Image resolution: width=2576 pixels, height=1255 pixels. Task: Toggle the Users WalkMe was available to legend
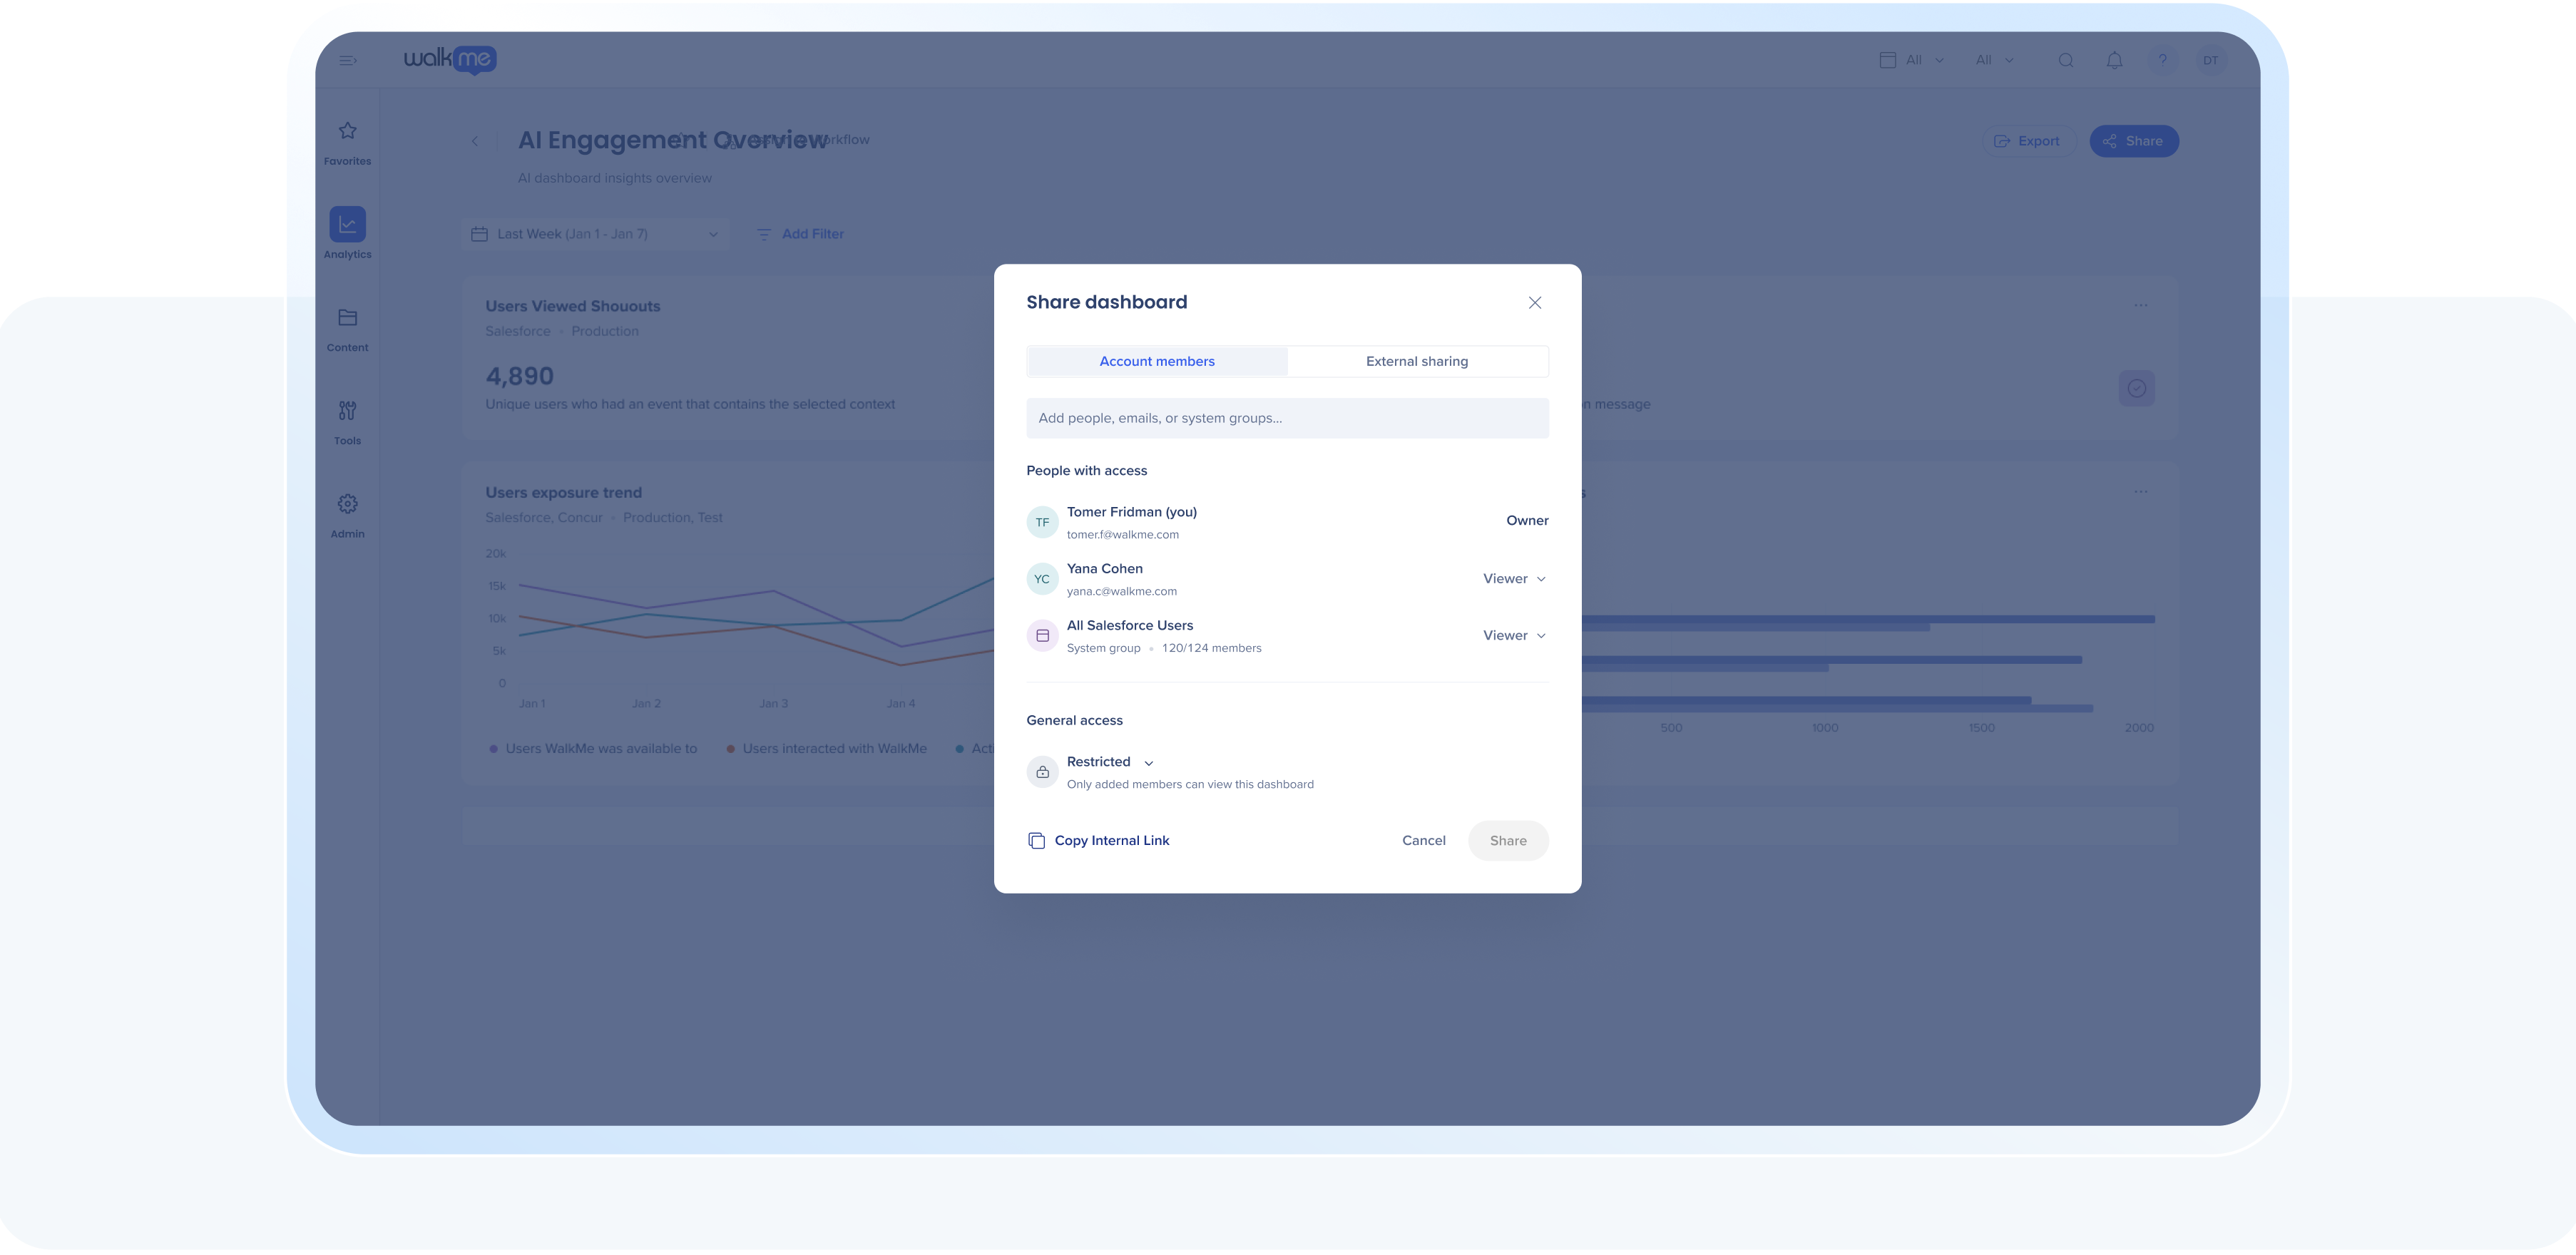pos(592,749)
